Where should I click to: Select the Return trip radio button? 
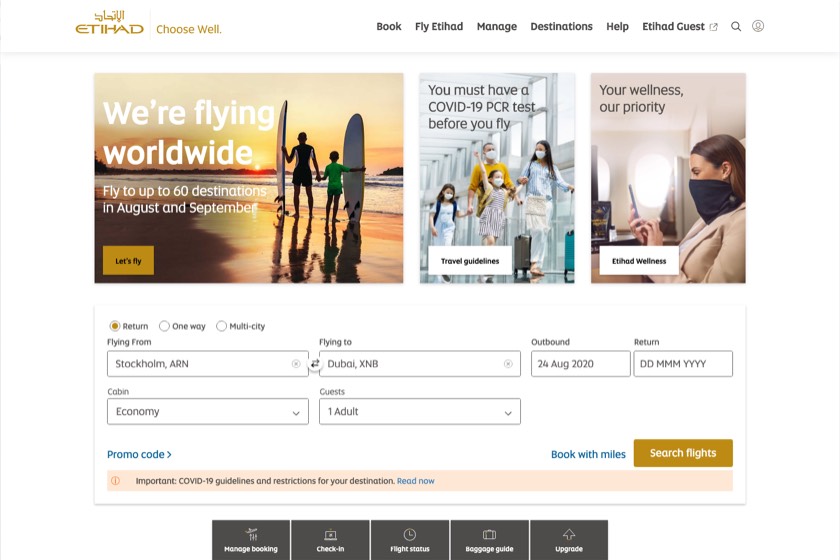pos(115,326)
